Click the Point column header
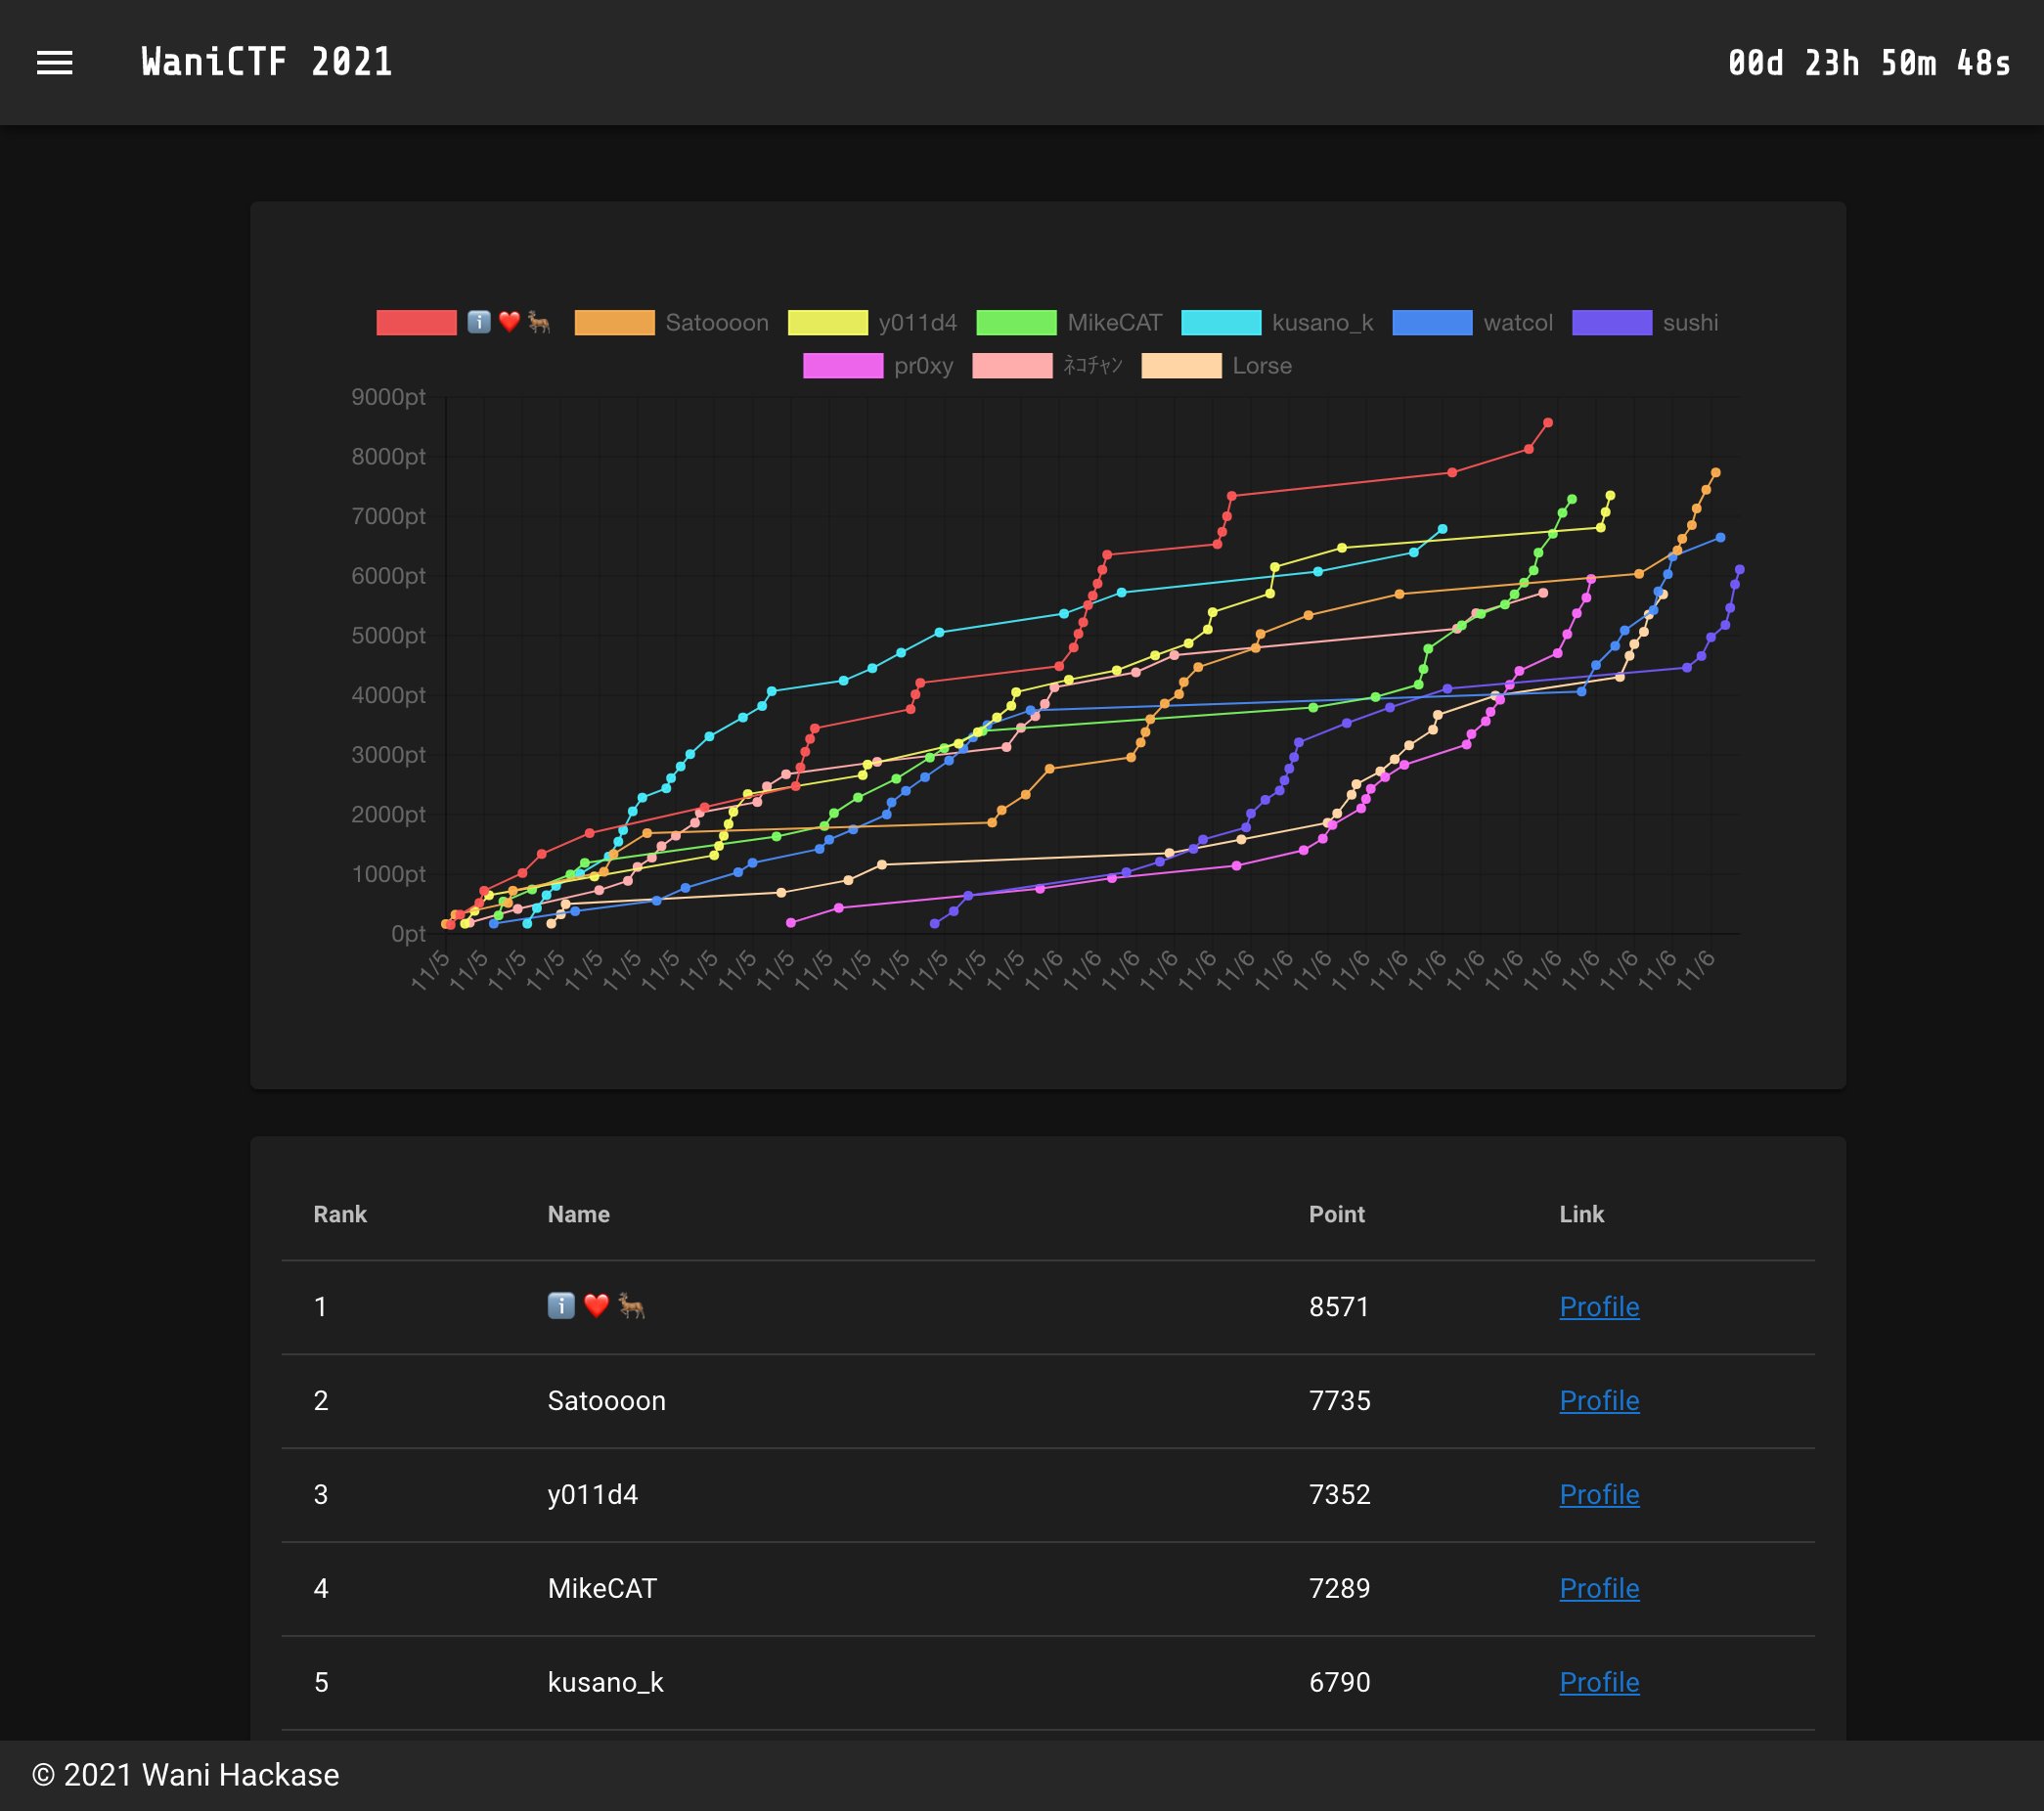The width and height of the screenshot is (2044, 1811). pyautogui.click(x=1336, y=1214)
